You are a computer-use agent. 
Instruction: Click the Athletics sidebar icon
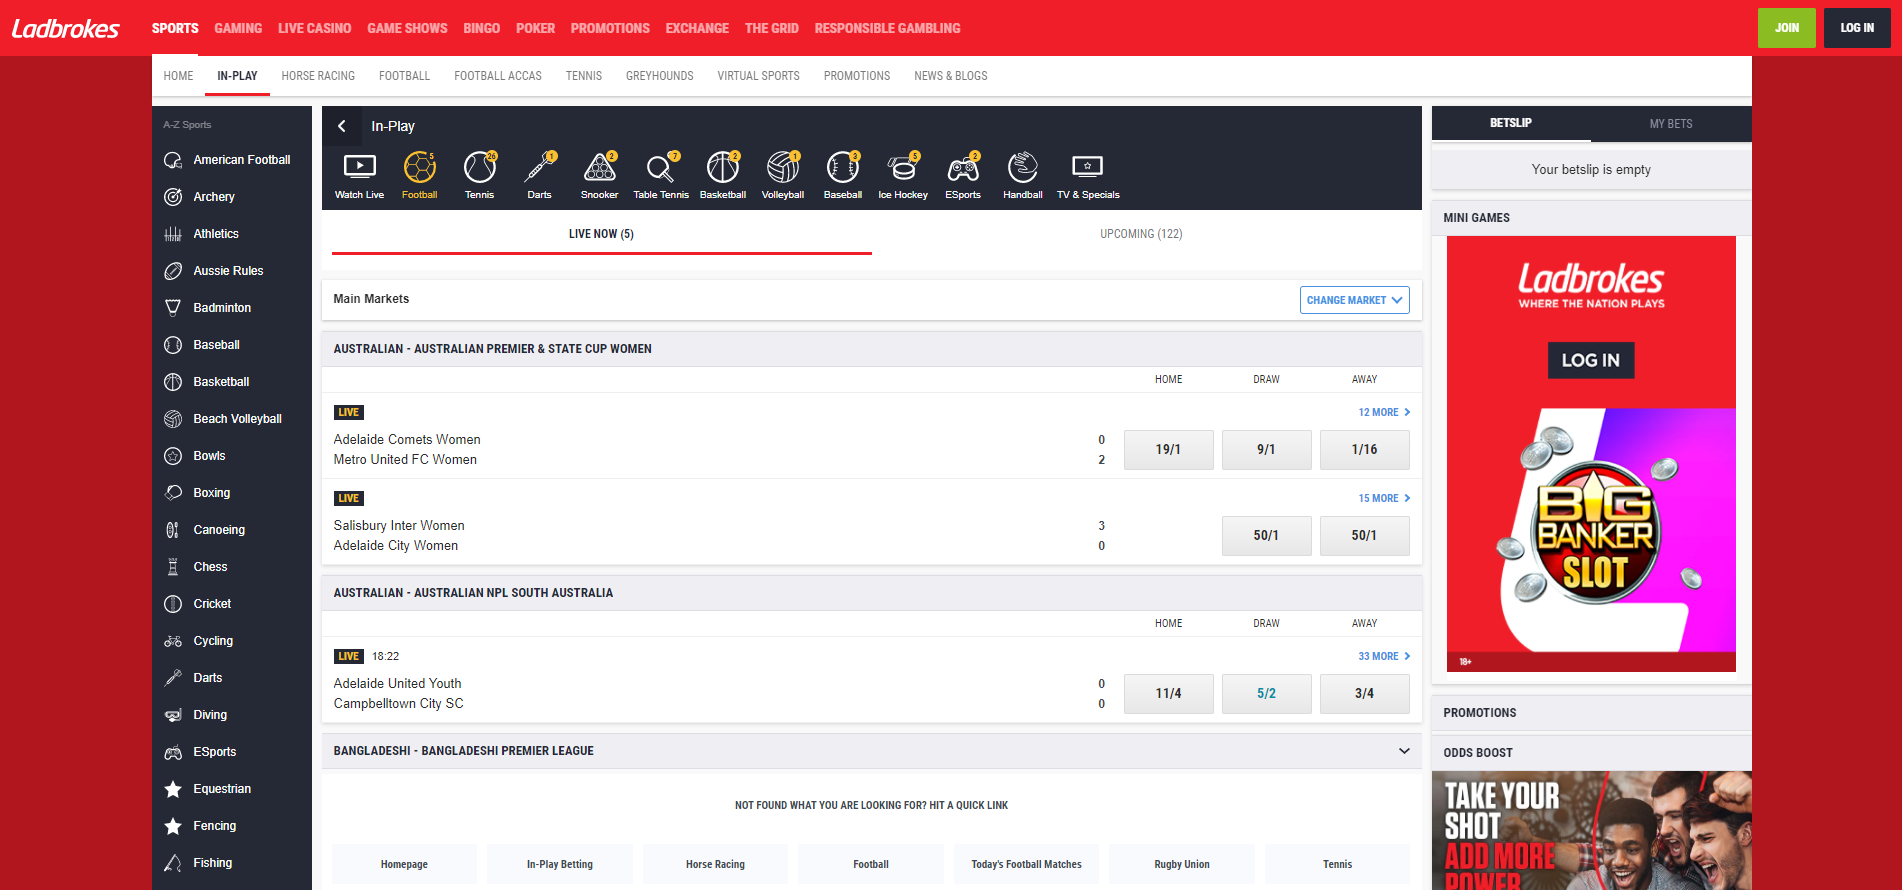(x=173, y=234)
